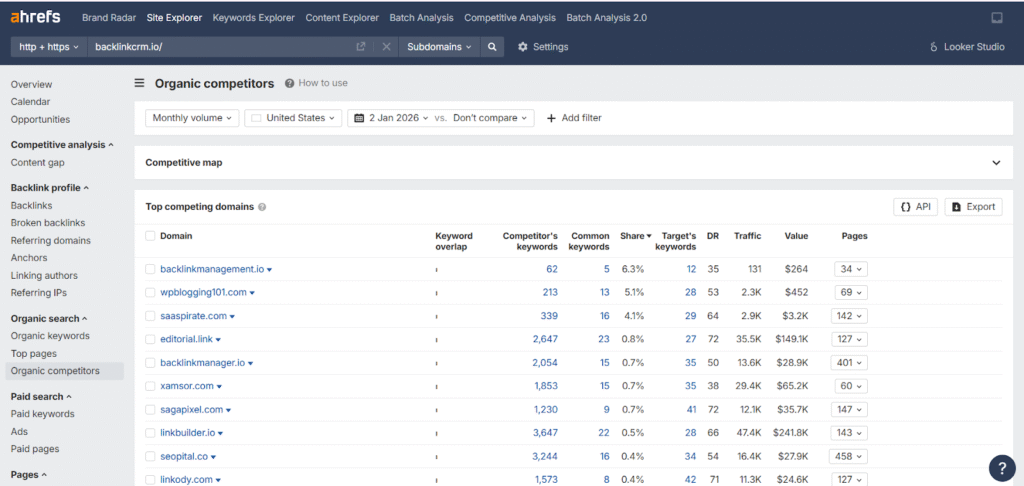Open the Subdomains mode dropdown

439,47
